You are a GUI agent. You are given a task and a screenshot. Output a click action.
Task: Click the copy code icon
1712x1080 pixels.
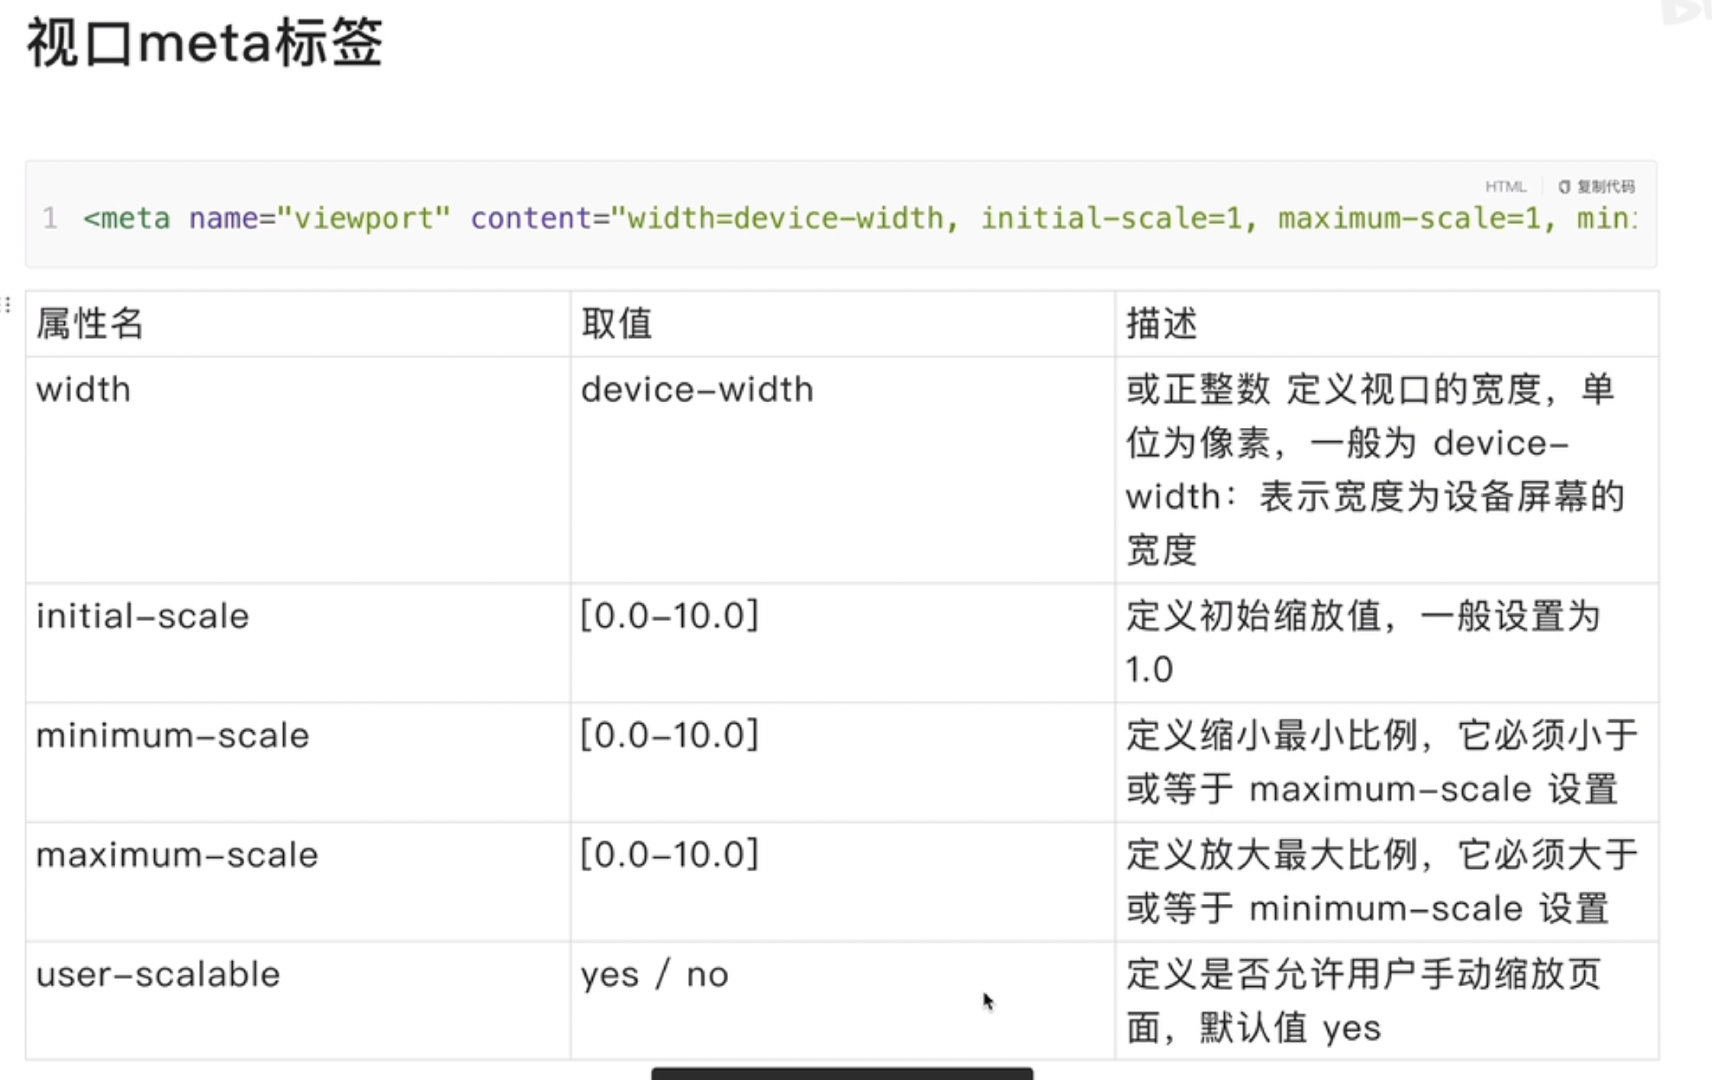coord(1564,187)
